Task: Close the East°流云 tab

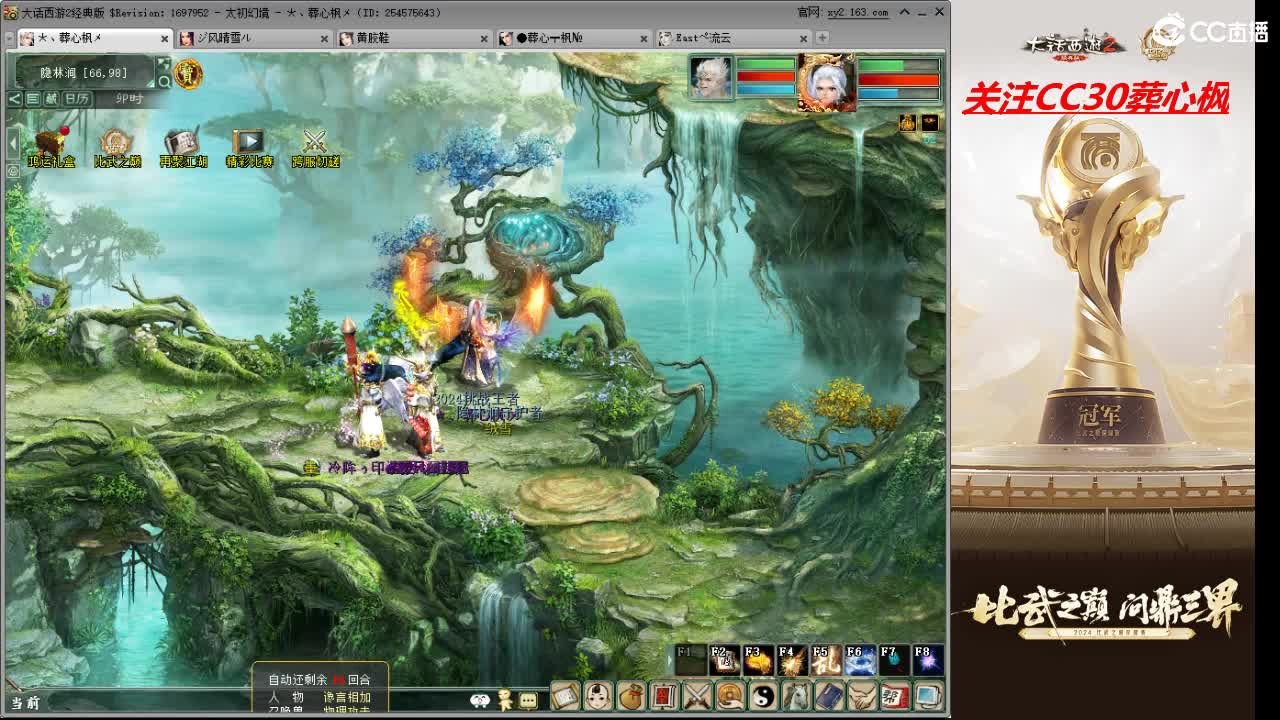Action: click(x=804, y=39)
